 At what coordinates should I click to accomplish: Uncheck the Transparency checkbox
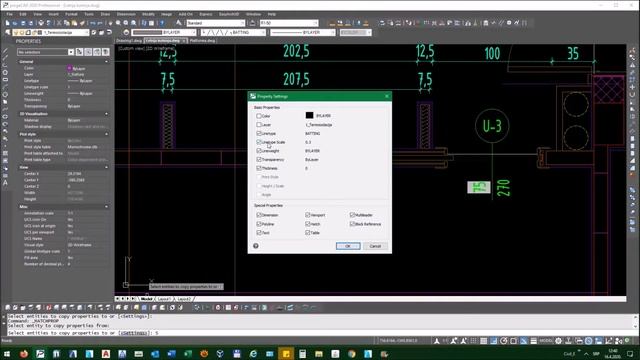click(x=259, y=160)
